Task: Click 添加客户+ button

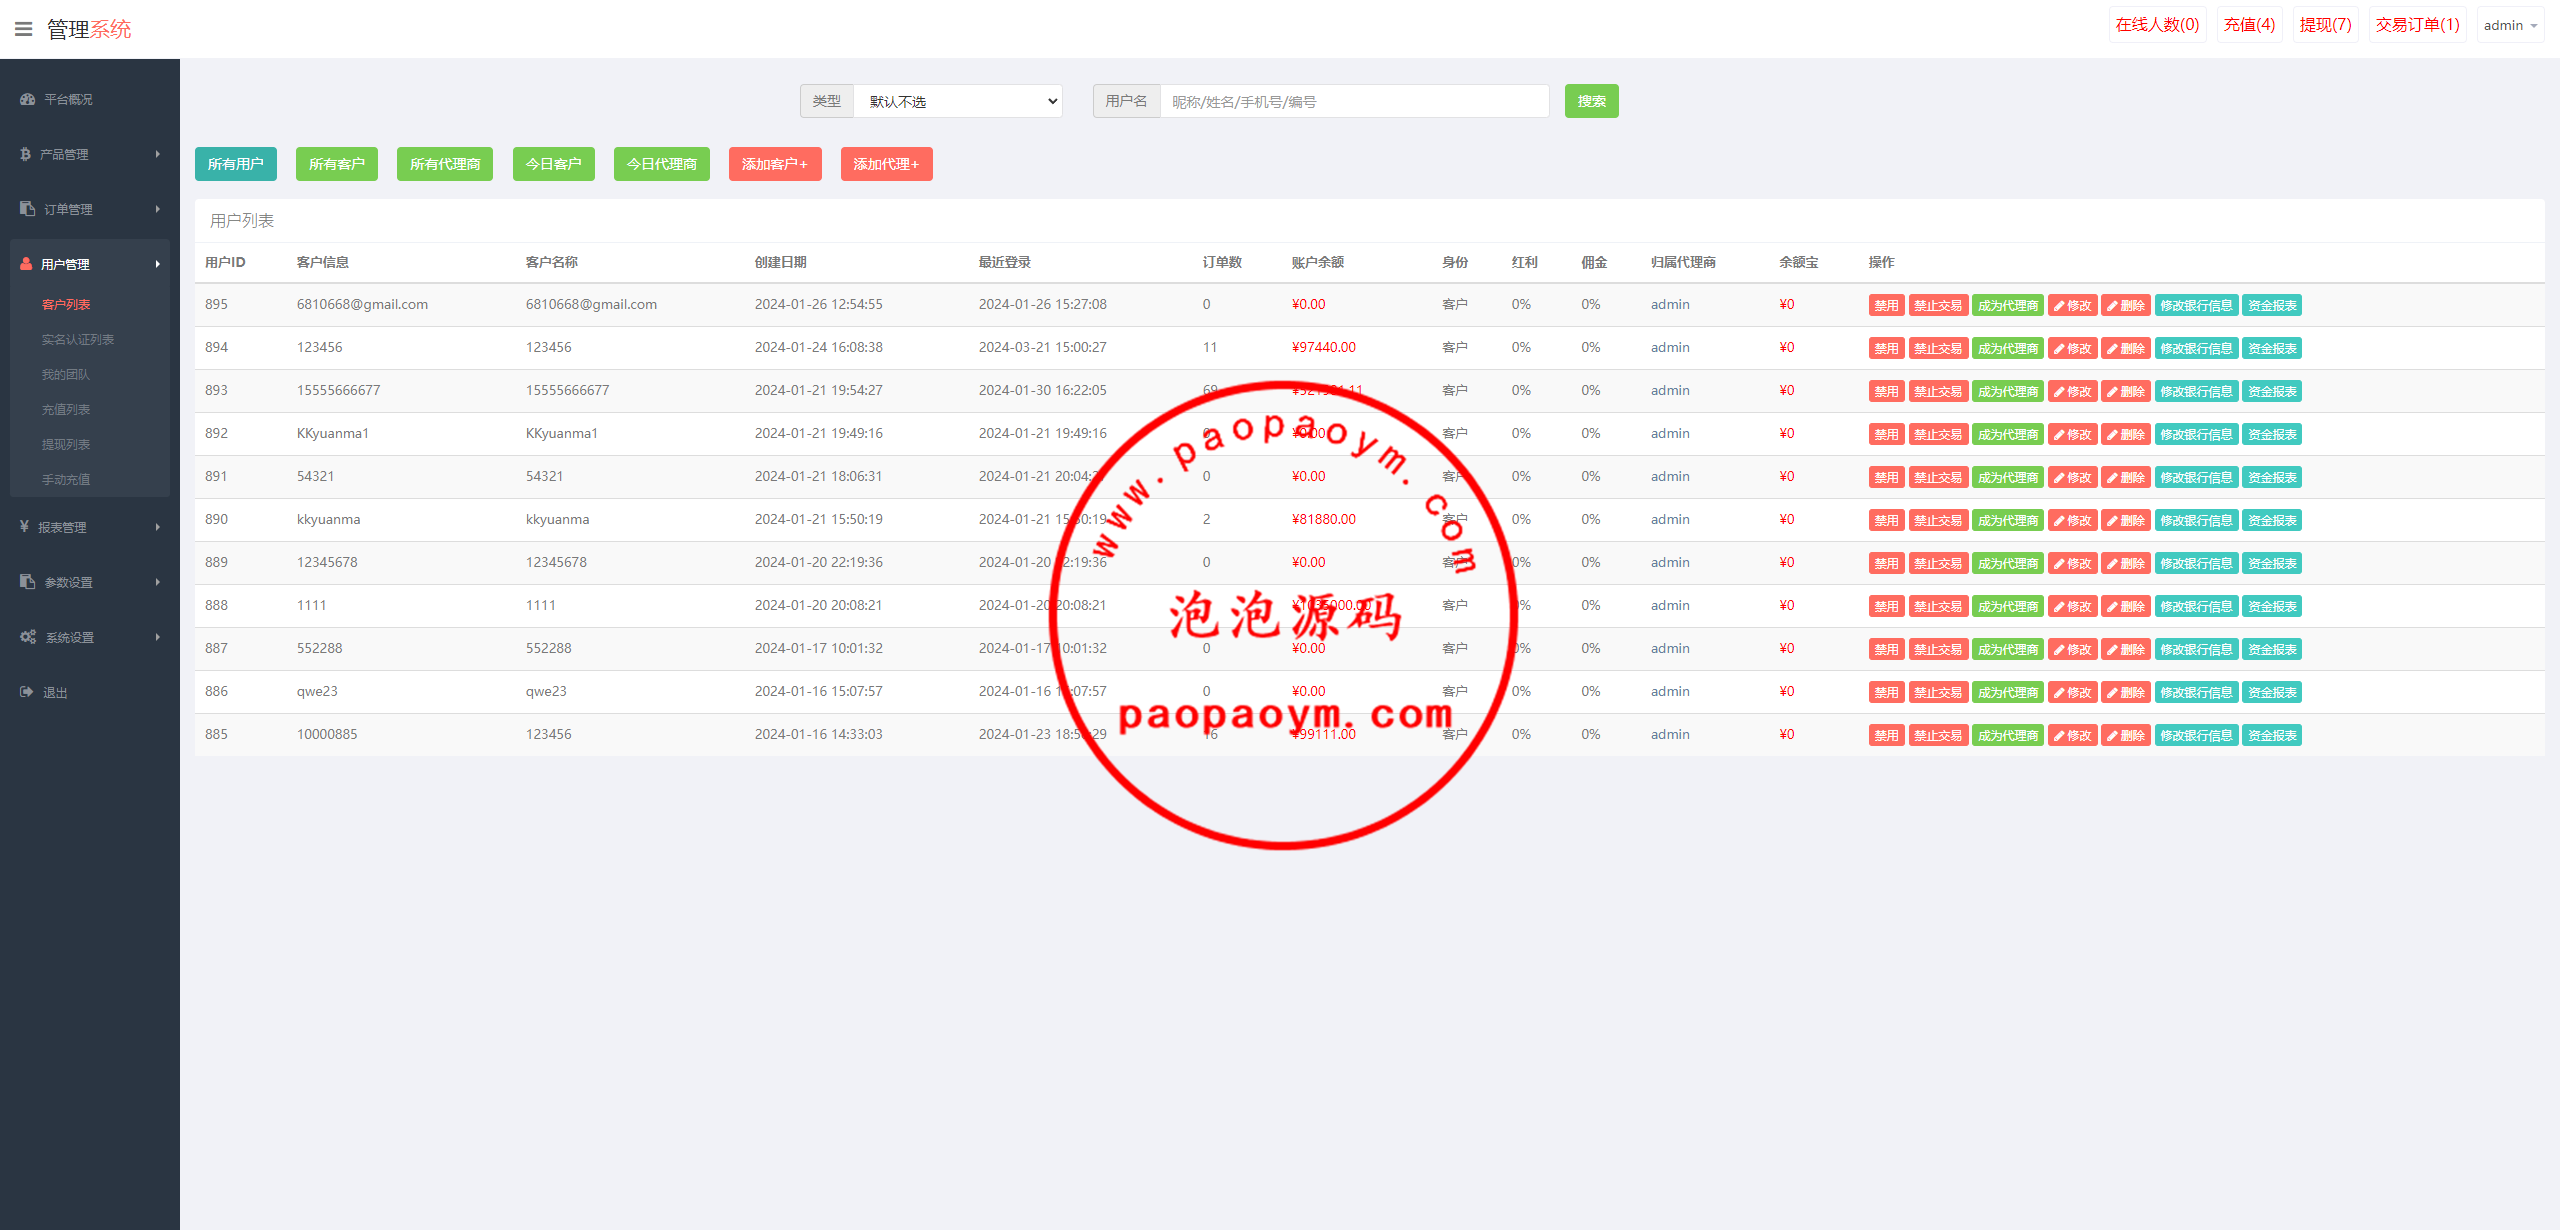Action: [775, 164]
